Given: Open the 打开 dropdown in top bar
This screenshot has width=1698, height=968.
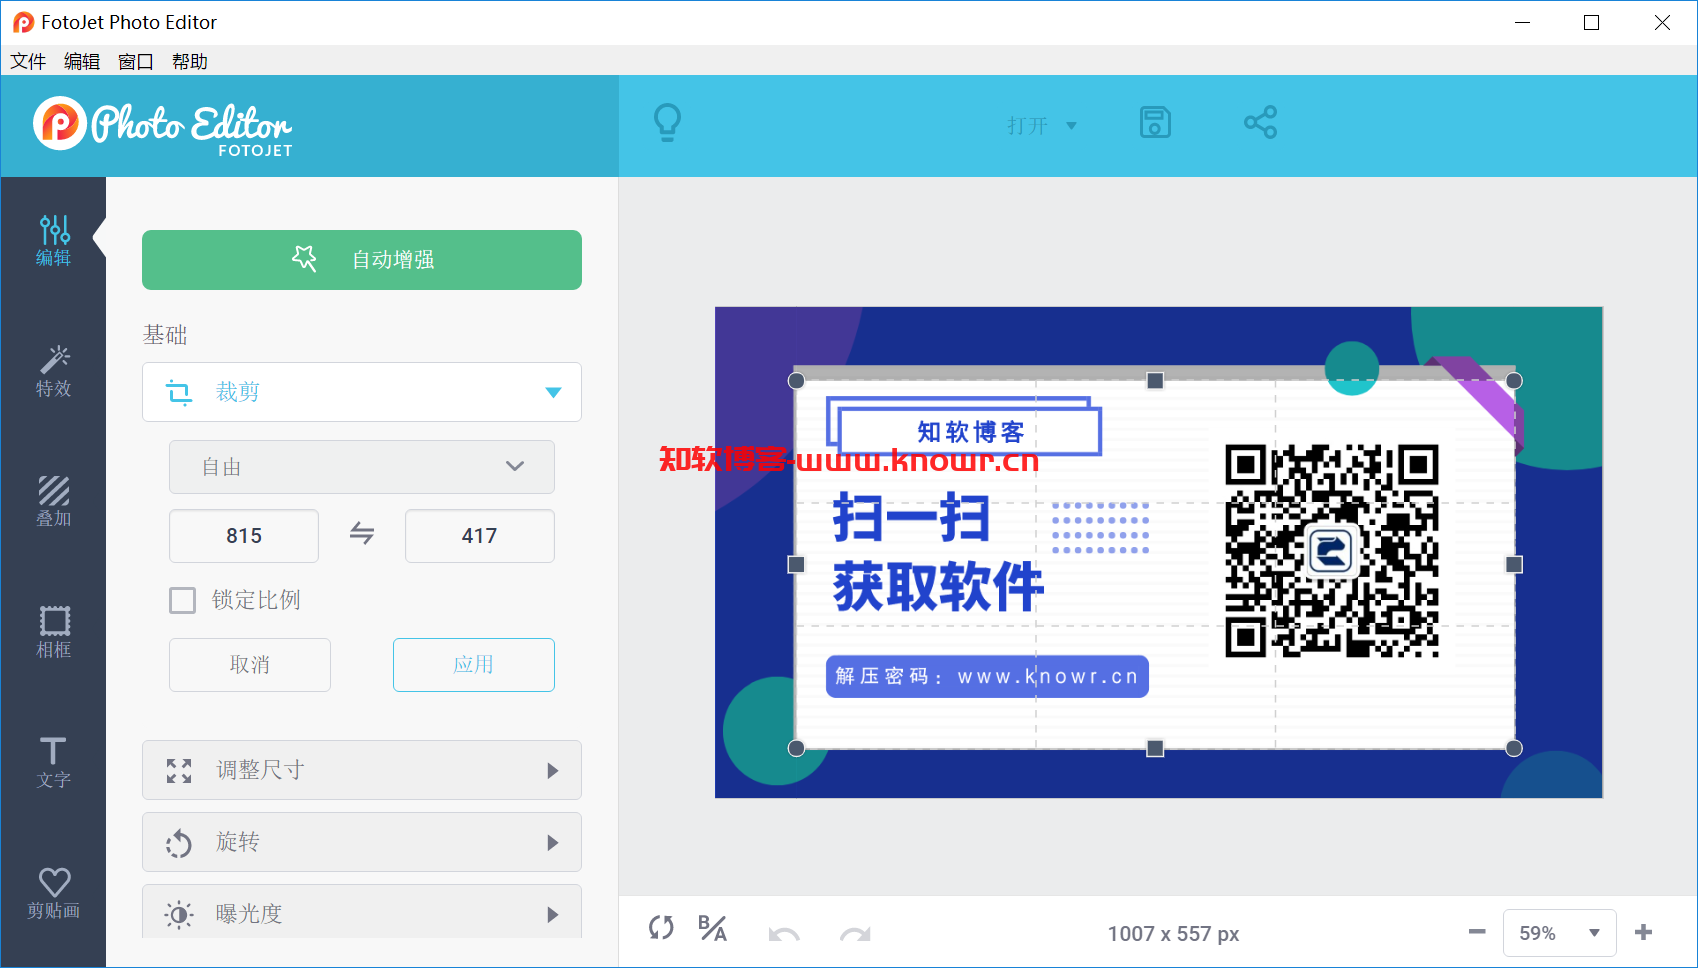Looking at the screenshot, I should coord(1042,126).
